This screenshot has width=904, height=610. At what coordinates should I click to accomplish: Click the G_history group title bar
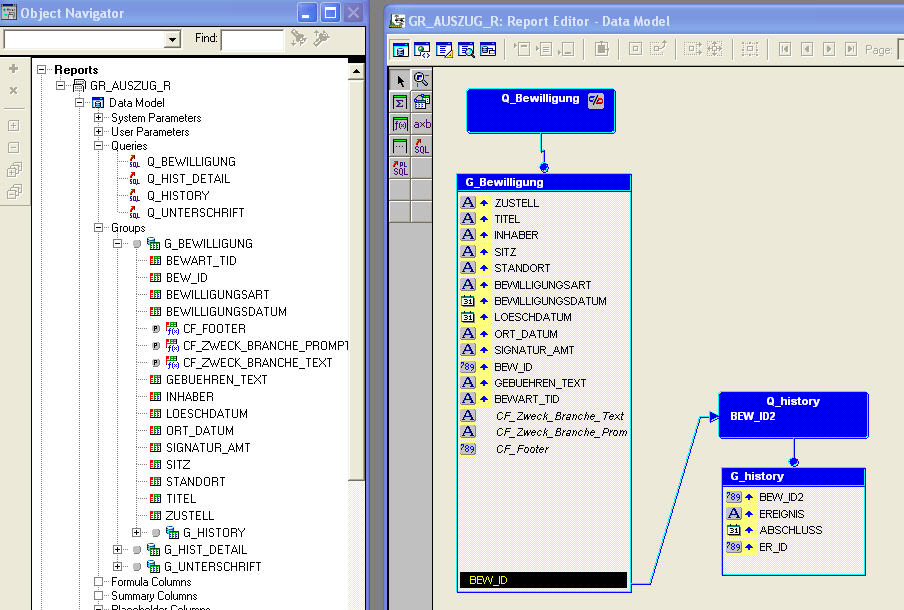click(x=793, y=476)
